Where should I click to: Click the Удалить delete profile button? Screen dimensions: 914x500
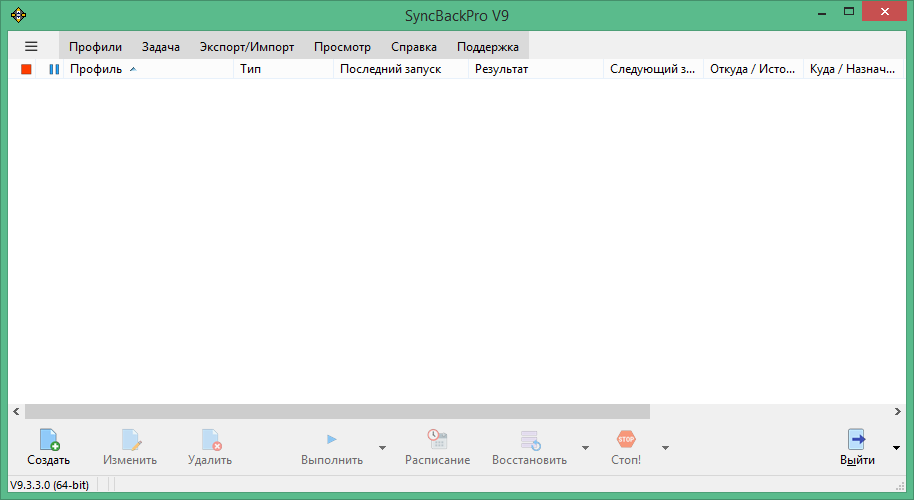[x=210, y=448]
